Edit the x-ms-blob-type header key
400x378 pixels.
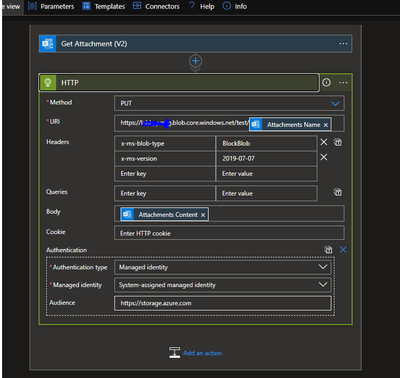point(165,143)
